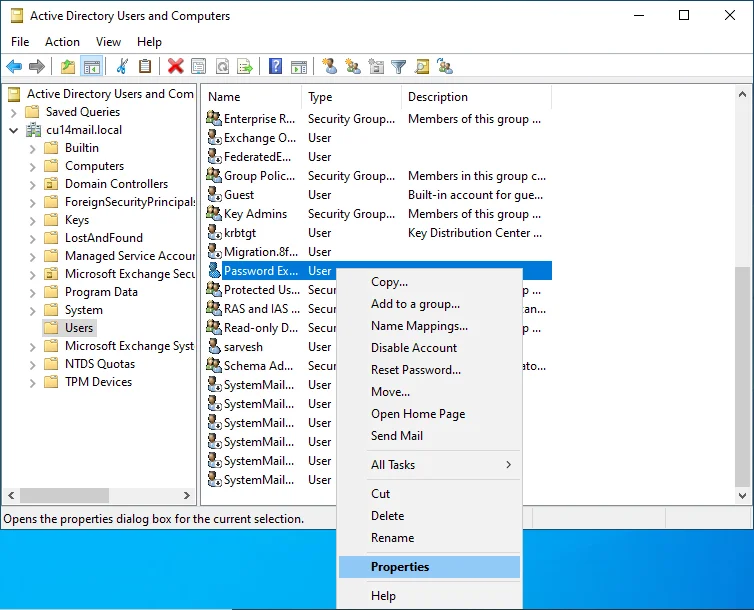The height and width of the screenshot is (610, 754).
Task: Click the krbtgt user account icon
Action: 214,233
